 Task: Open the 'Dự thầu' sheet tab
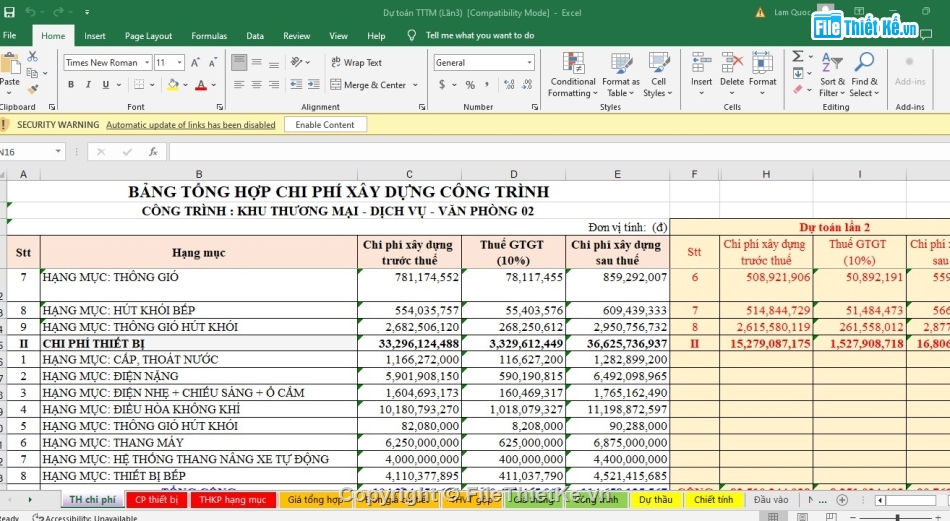tap(656, 500)
